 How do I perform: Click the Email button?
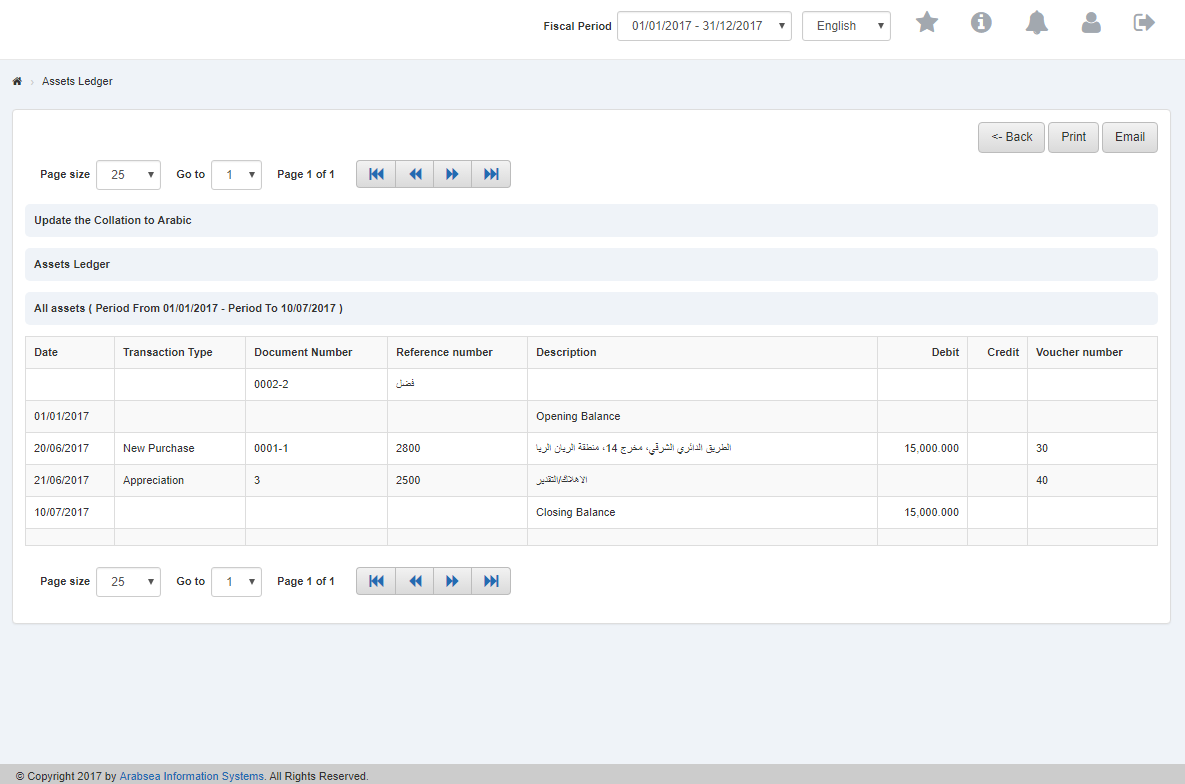(1129, 137)
